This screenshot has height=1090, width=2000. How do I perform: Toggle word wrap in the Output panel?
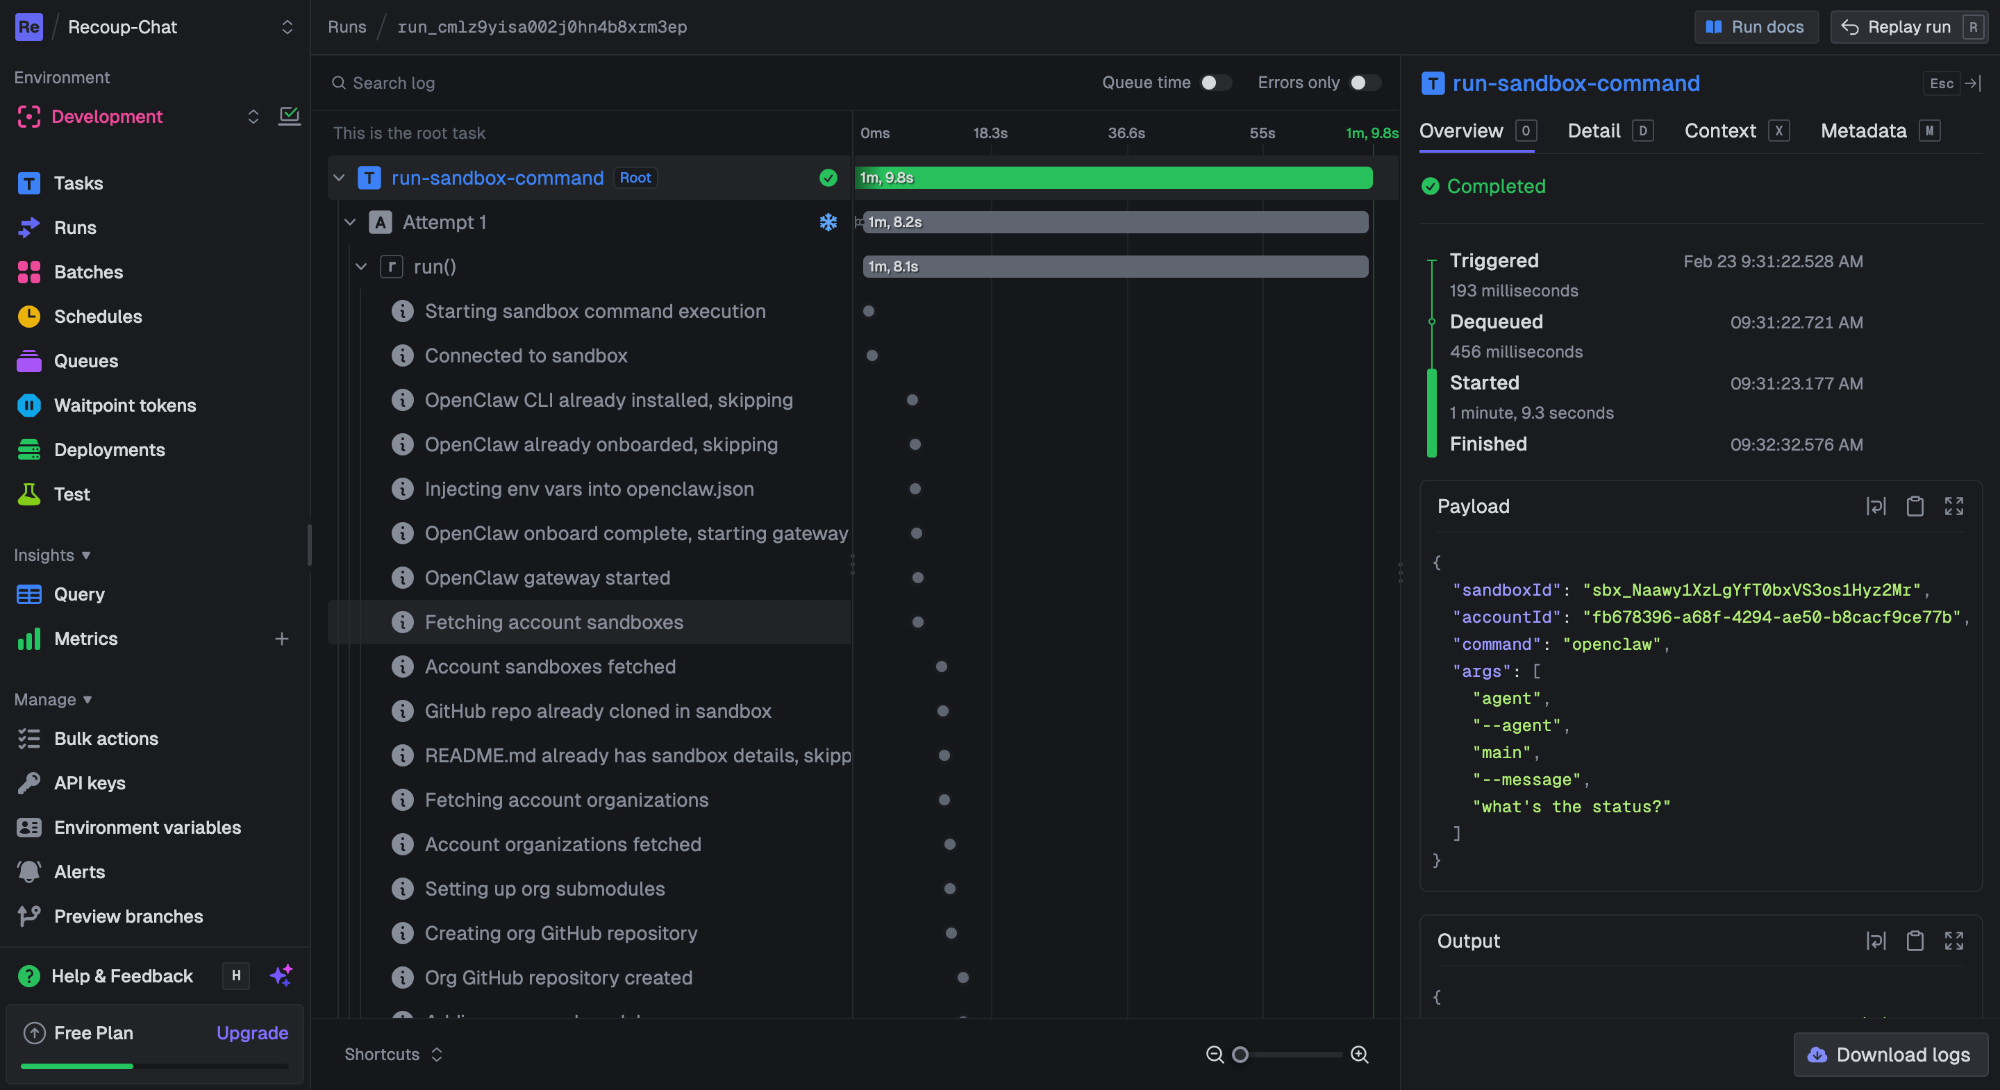coord(1875,941)
